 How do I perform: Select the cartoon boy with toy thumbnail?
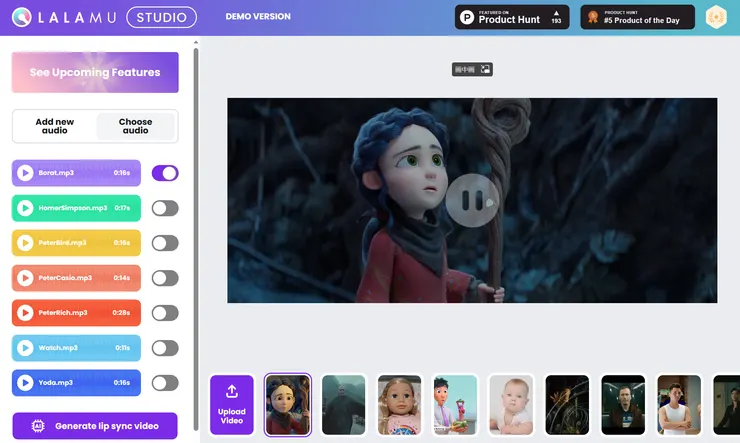click(x=455, y=405)
